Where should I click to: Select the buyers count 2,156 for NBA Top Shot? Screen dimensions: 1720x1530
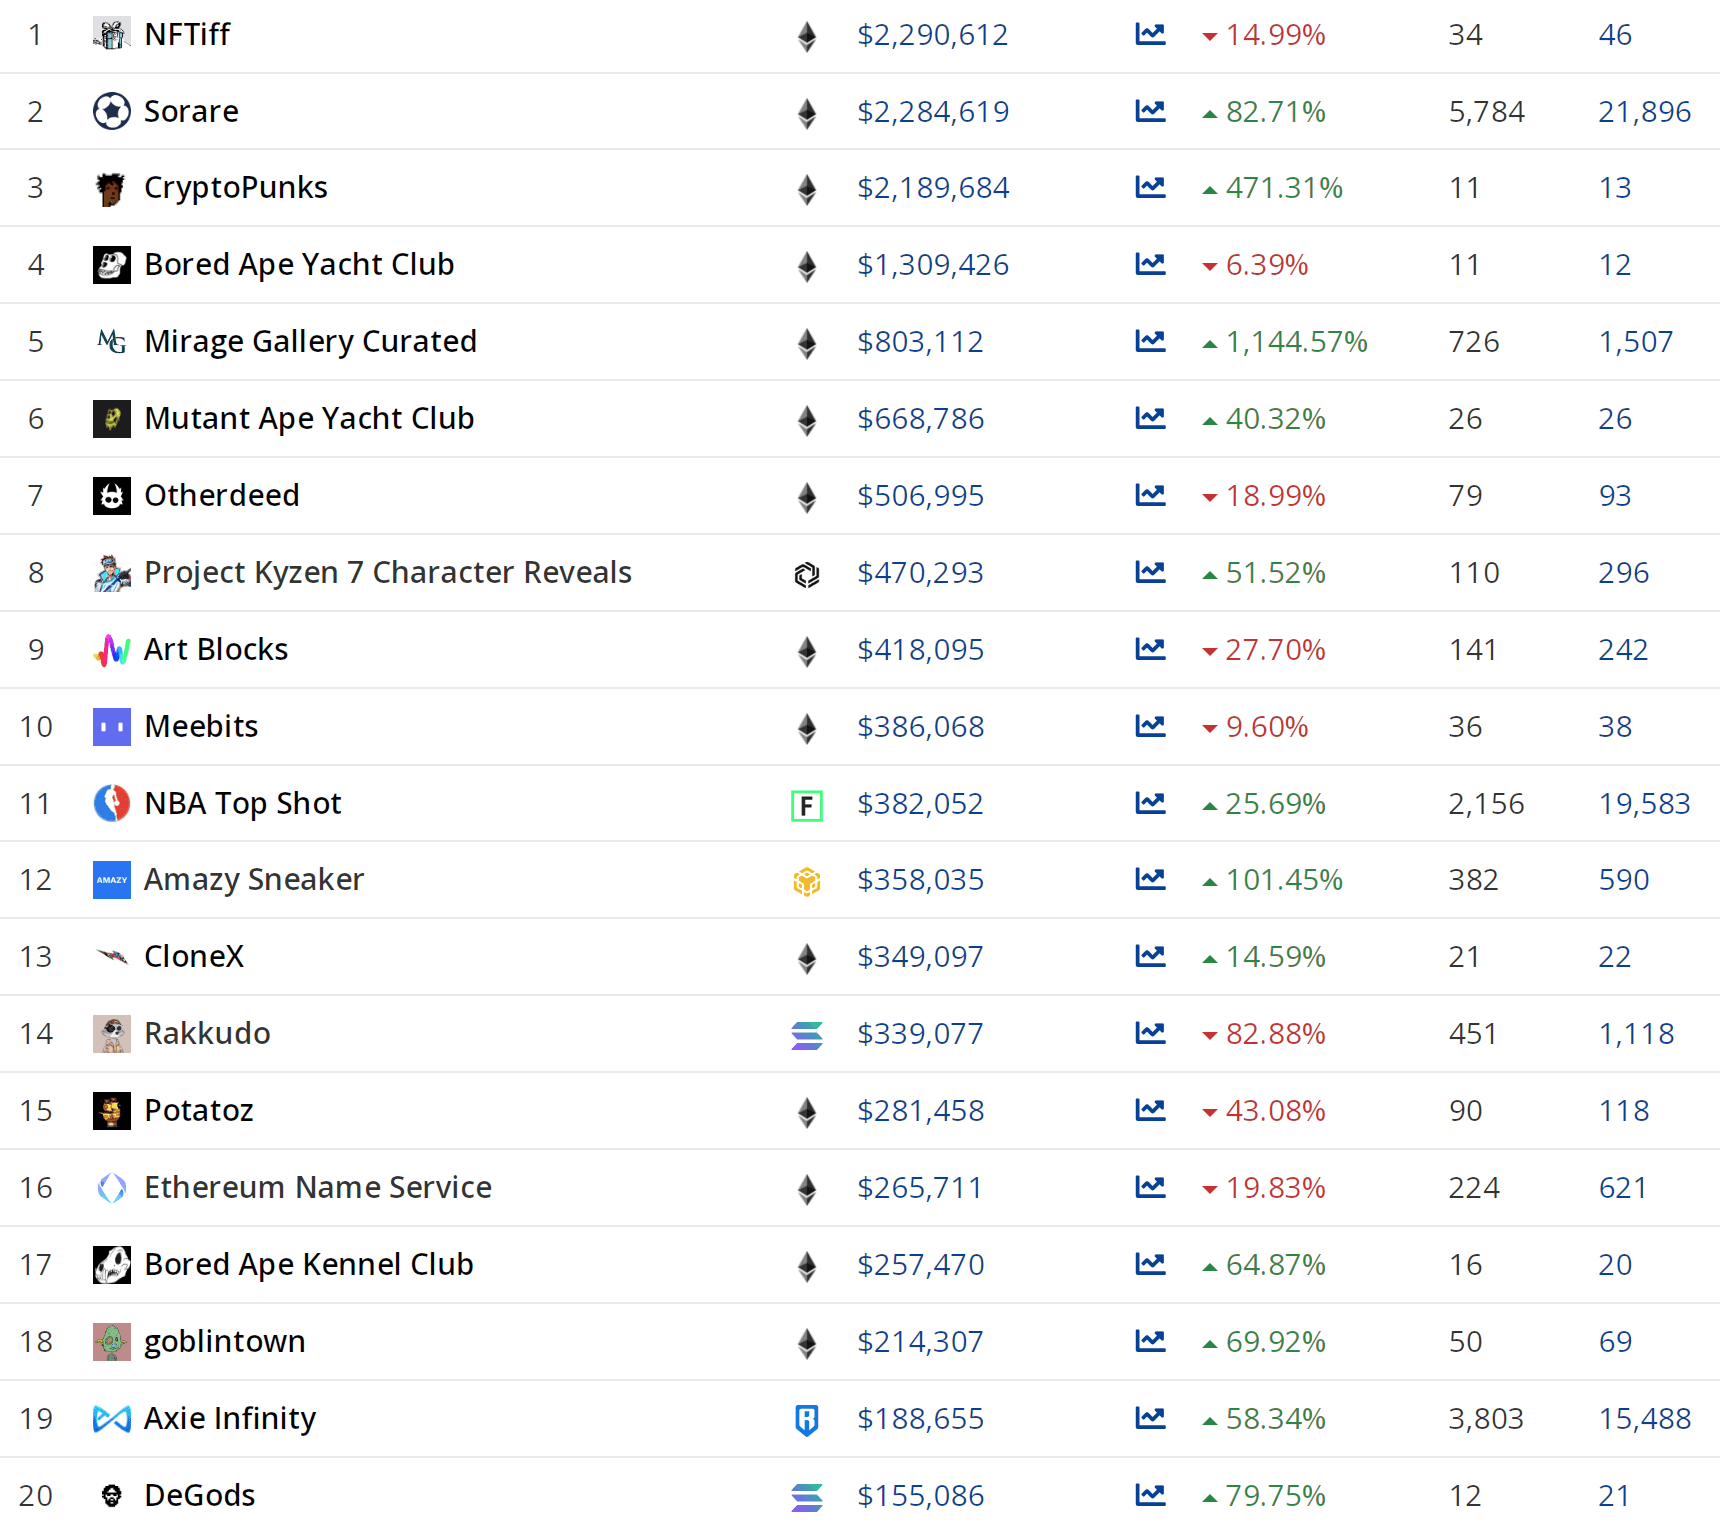point(1487,804)
